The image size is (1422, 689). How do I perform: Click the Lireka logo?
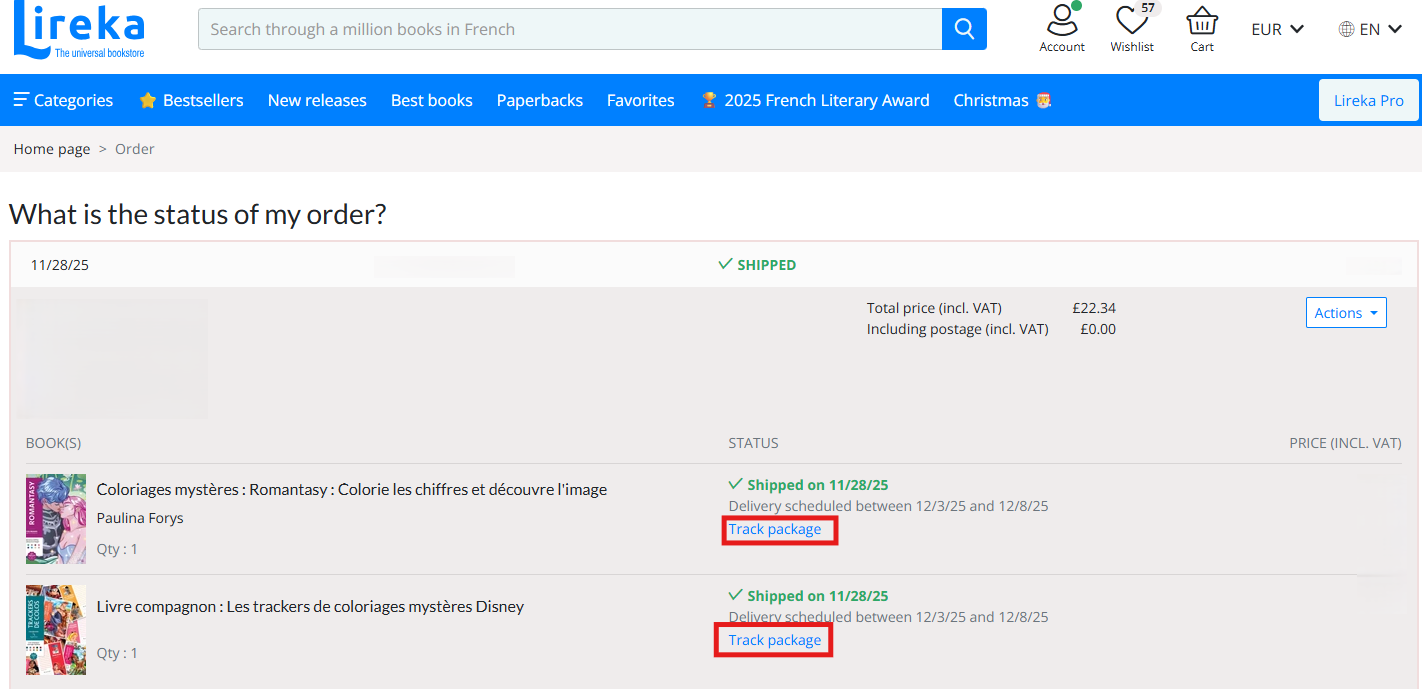[79, 30]
